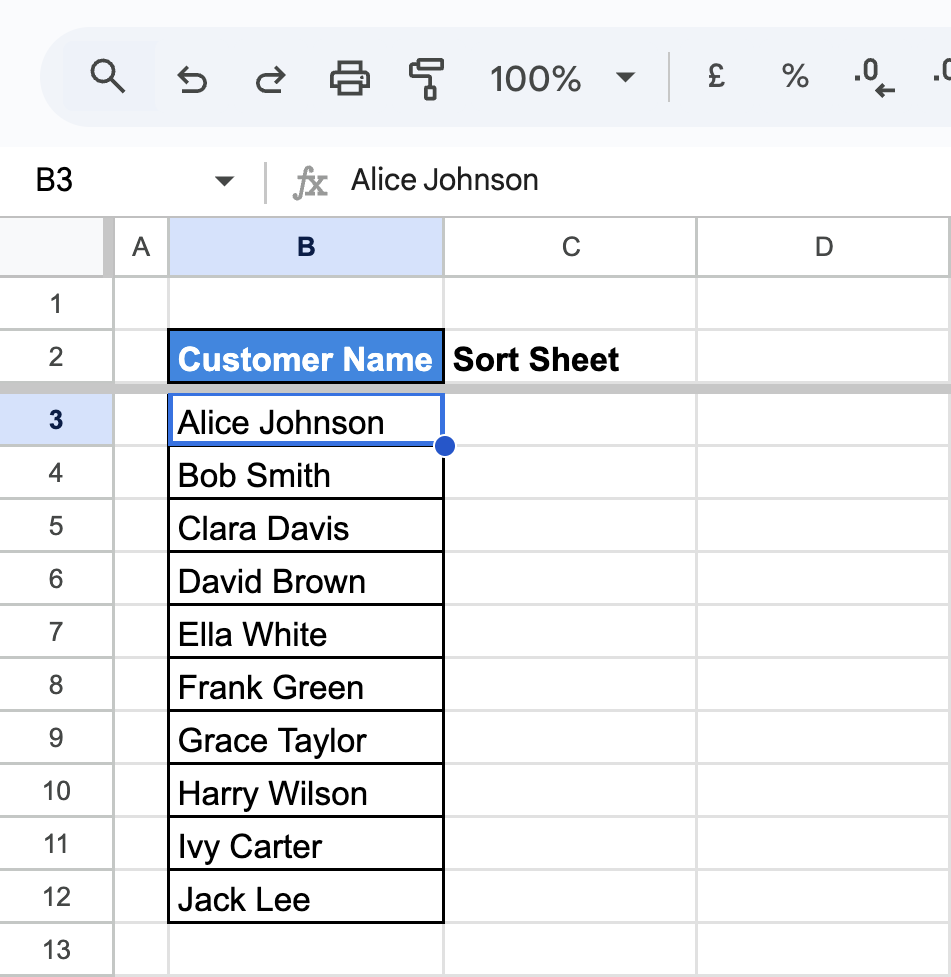Viewport: 951px width, 977px height.
Task: Click the search menus magnifier icon
Action: (x=108, y=77)
